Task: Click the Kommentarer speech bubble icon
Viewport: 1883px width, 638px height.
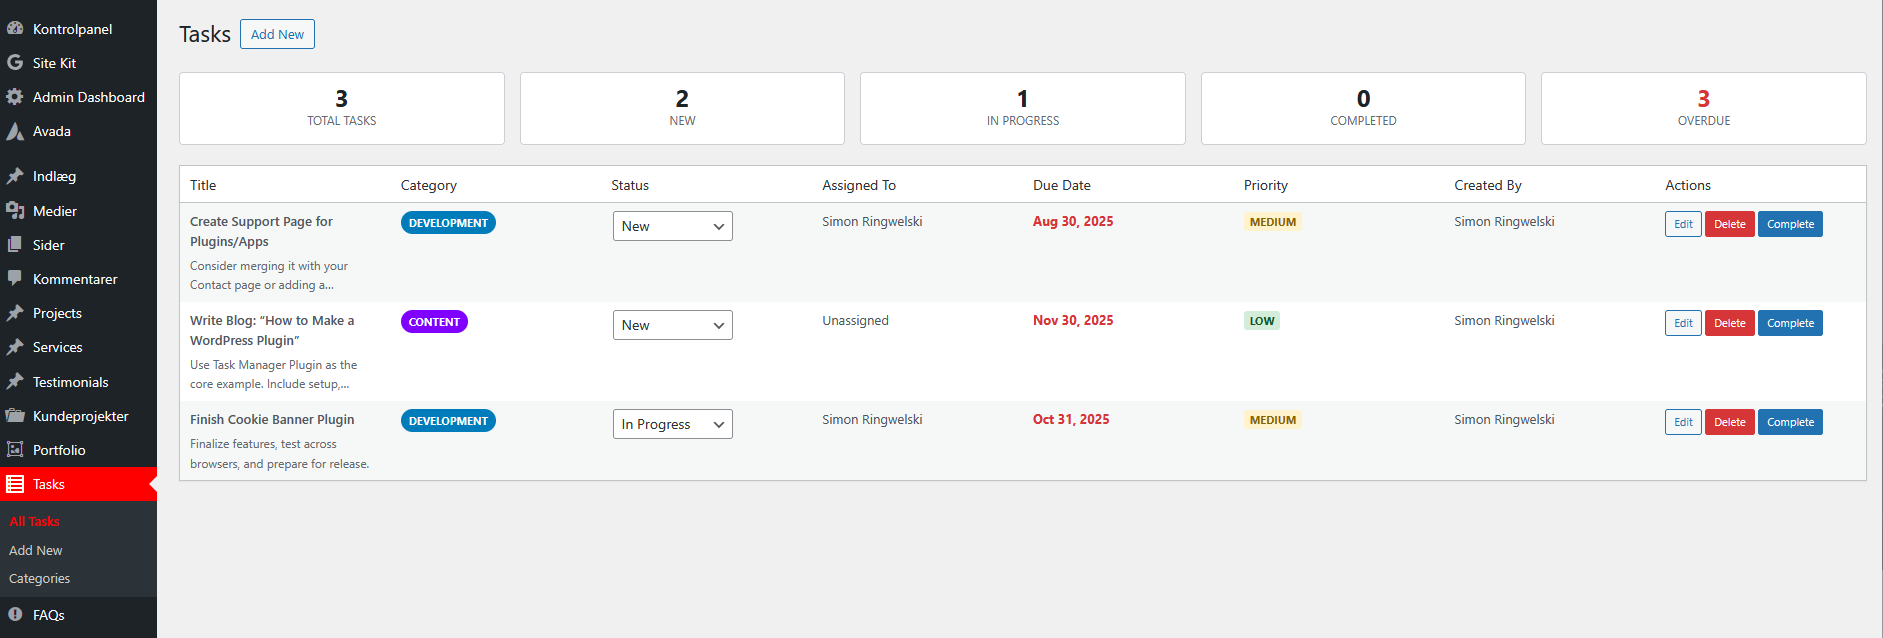Action: click(15, 278)
